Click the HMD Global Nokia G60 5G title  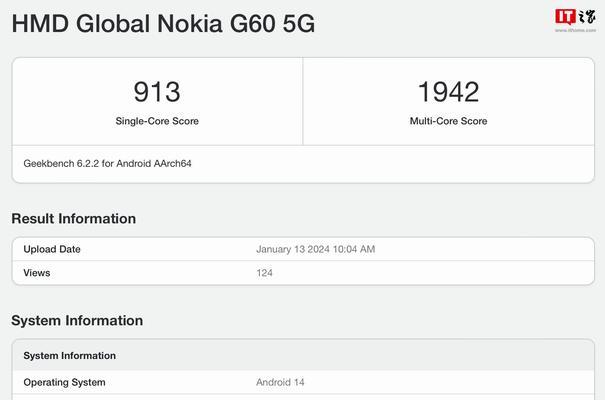coord(163,24)
